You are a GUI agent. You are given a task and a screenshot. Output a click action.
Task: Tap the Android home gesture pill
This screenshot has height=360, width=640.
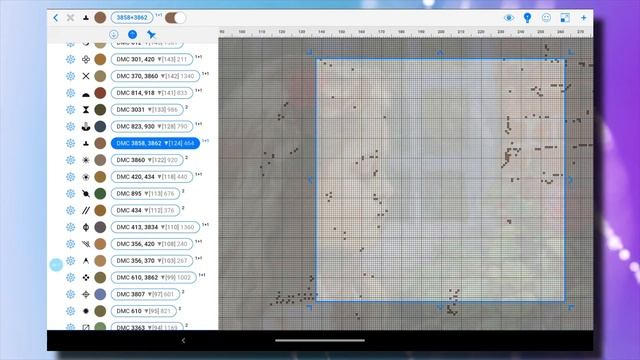coord(320,340)
